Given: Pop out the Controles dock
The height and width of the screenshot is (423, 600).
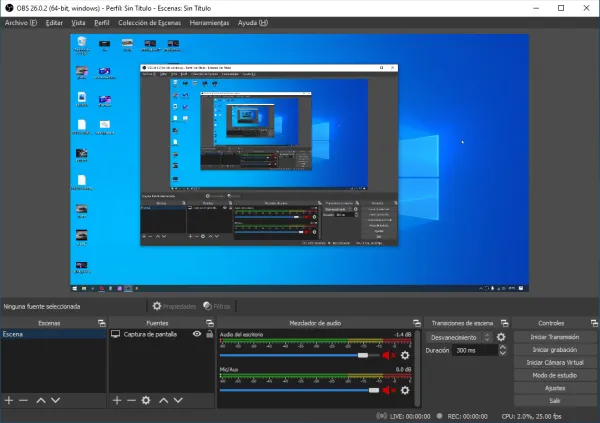Looking at the screenshot, I should (594, 323).
